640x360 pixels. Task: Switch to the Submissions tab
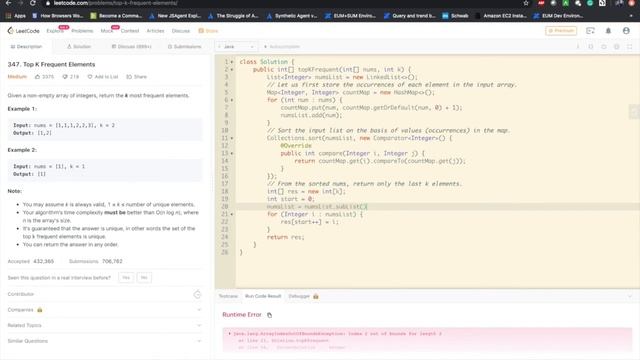(184, 47)
